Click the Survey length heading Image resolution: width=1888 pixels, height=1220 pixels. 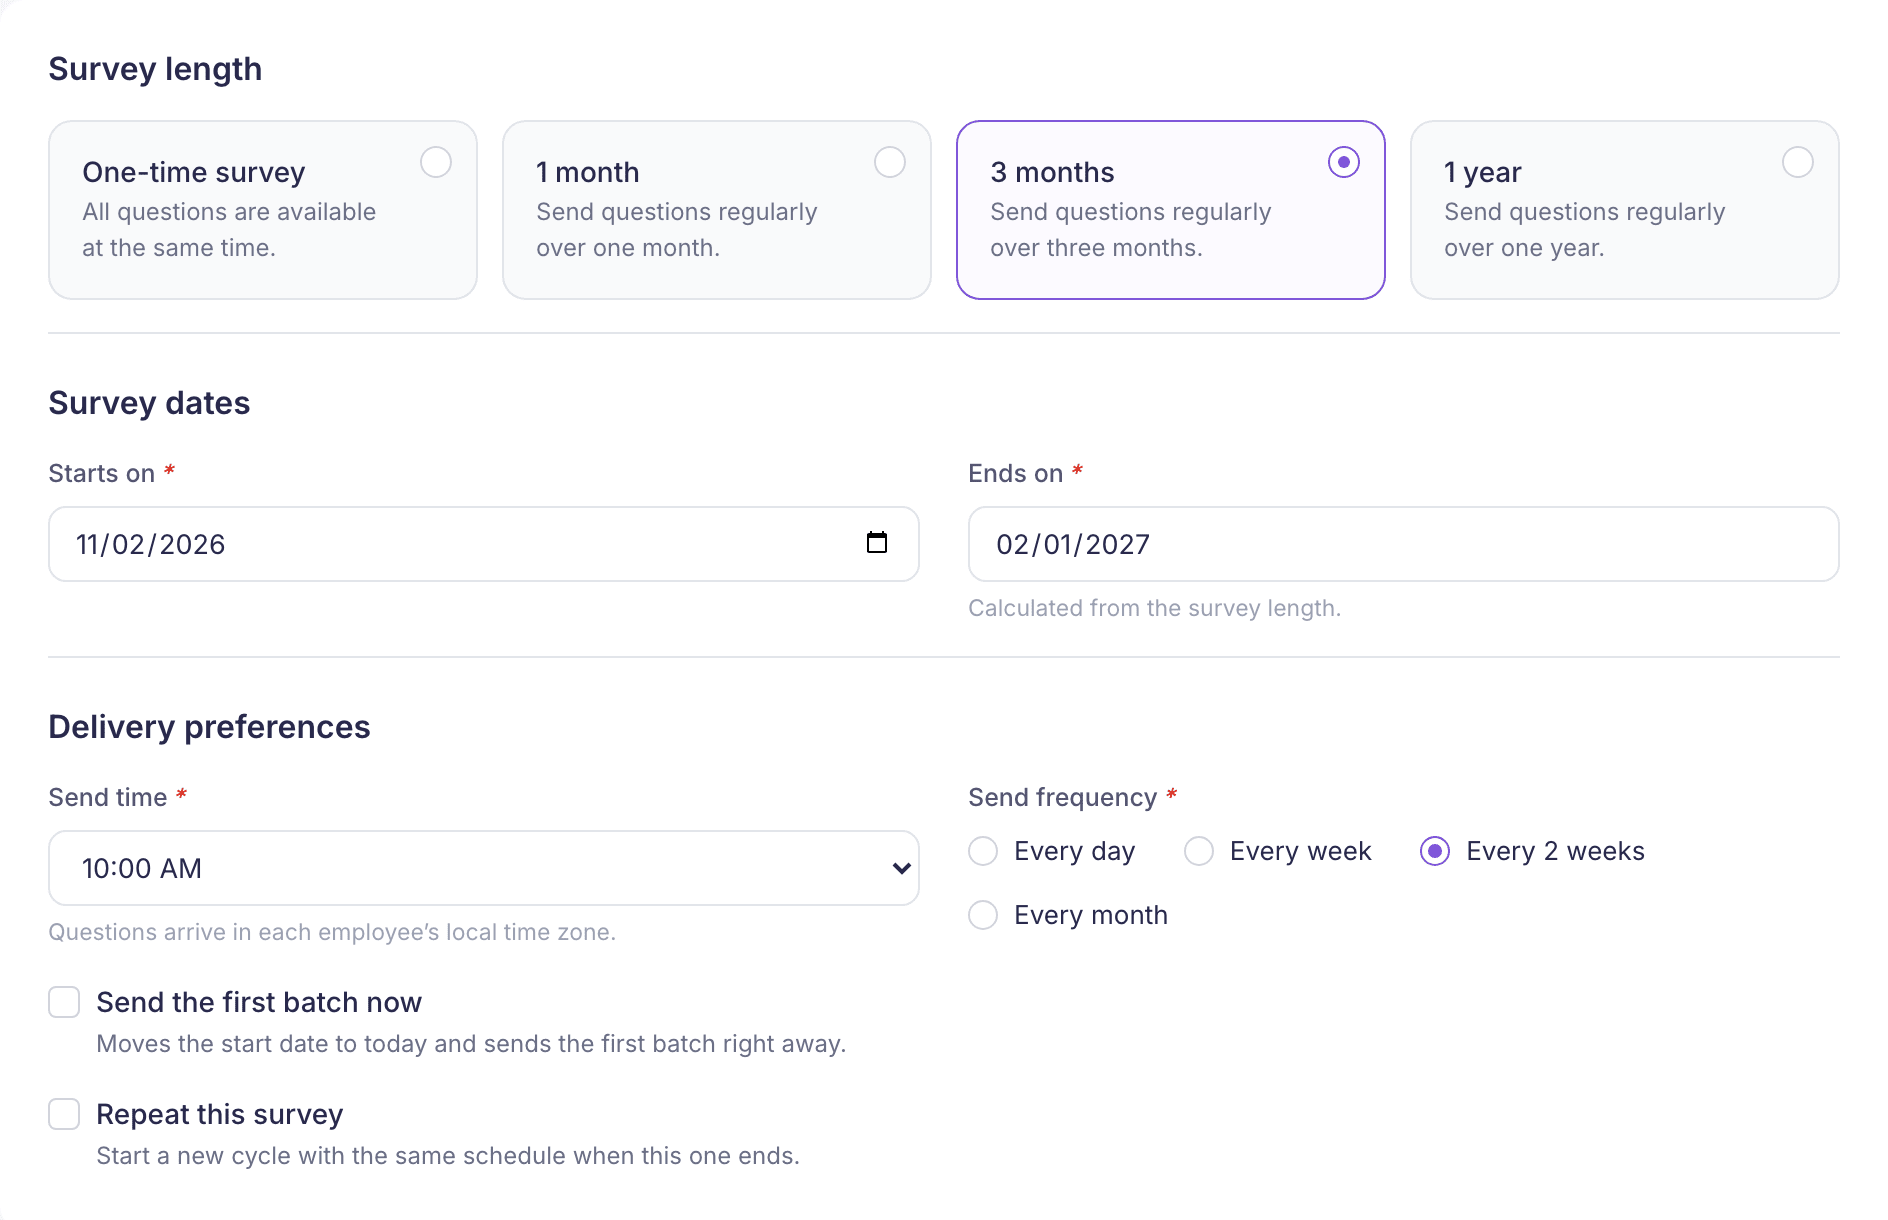[155, 69]
